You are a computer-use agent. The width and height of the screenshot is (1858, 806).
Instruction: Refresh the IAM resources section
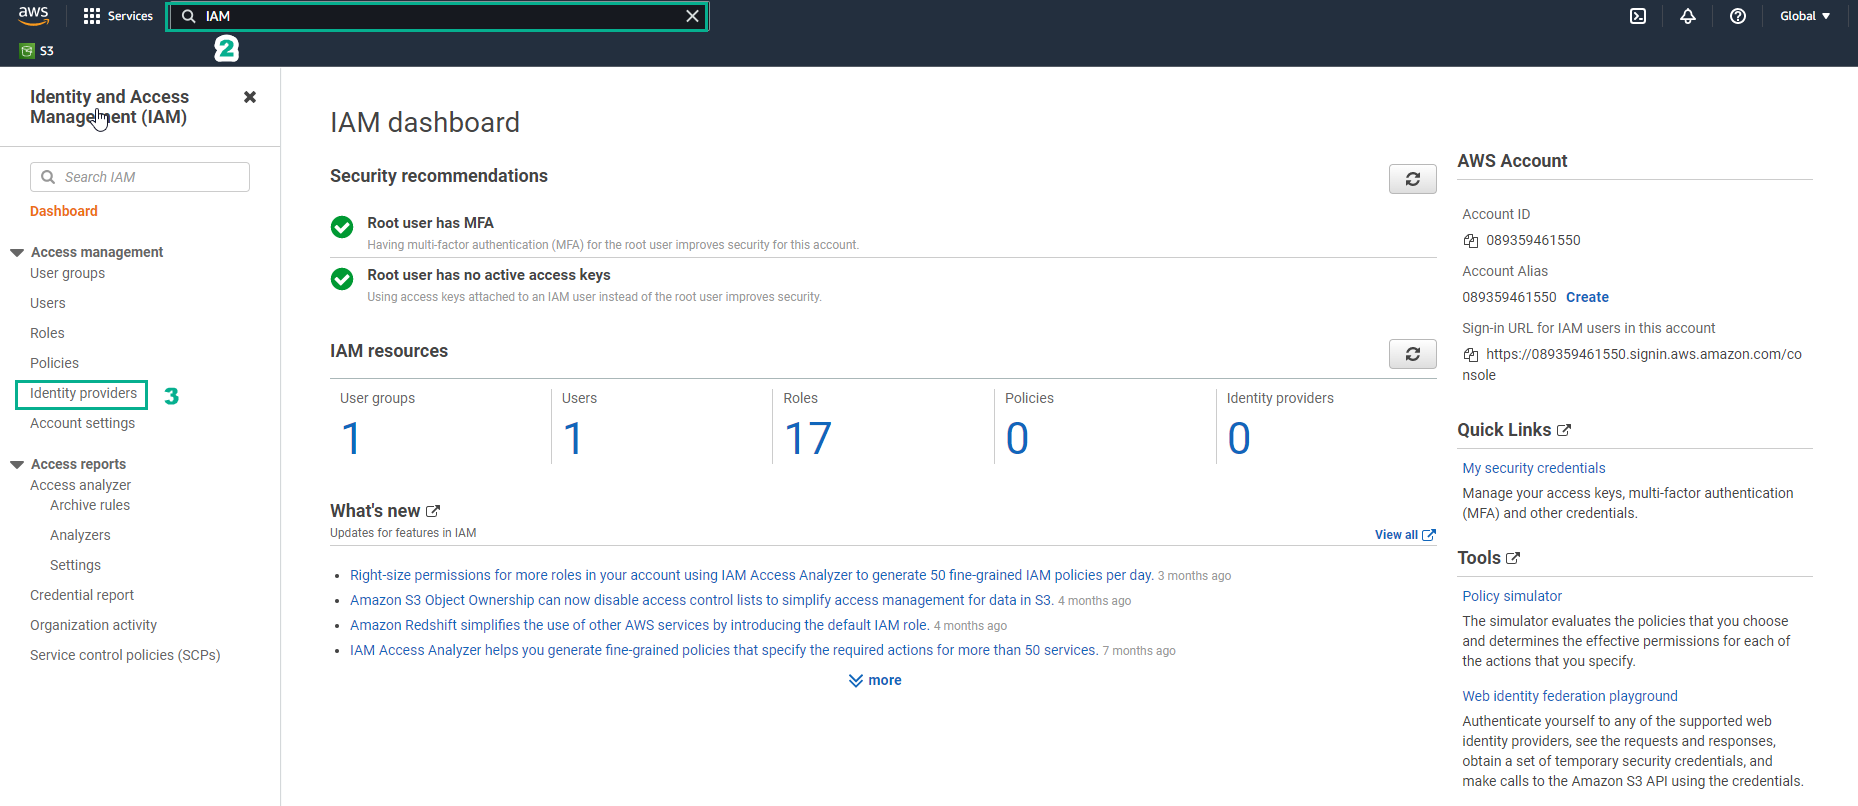point(1412,354)
